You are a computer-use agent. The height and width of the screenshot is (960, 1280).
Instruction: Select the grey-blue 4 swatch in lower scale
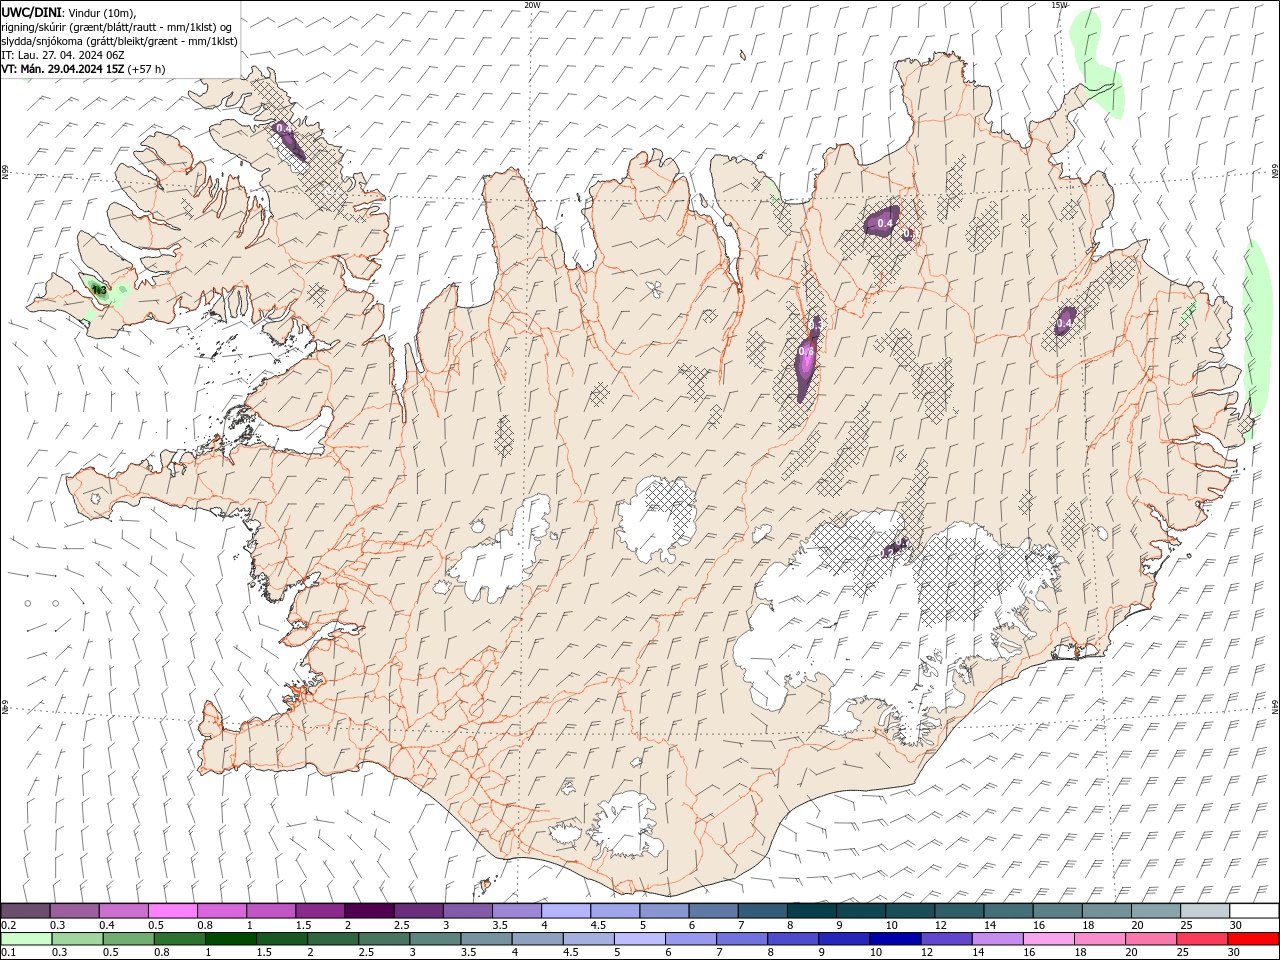pos(537,939)
